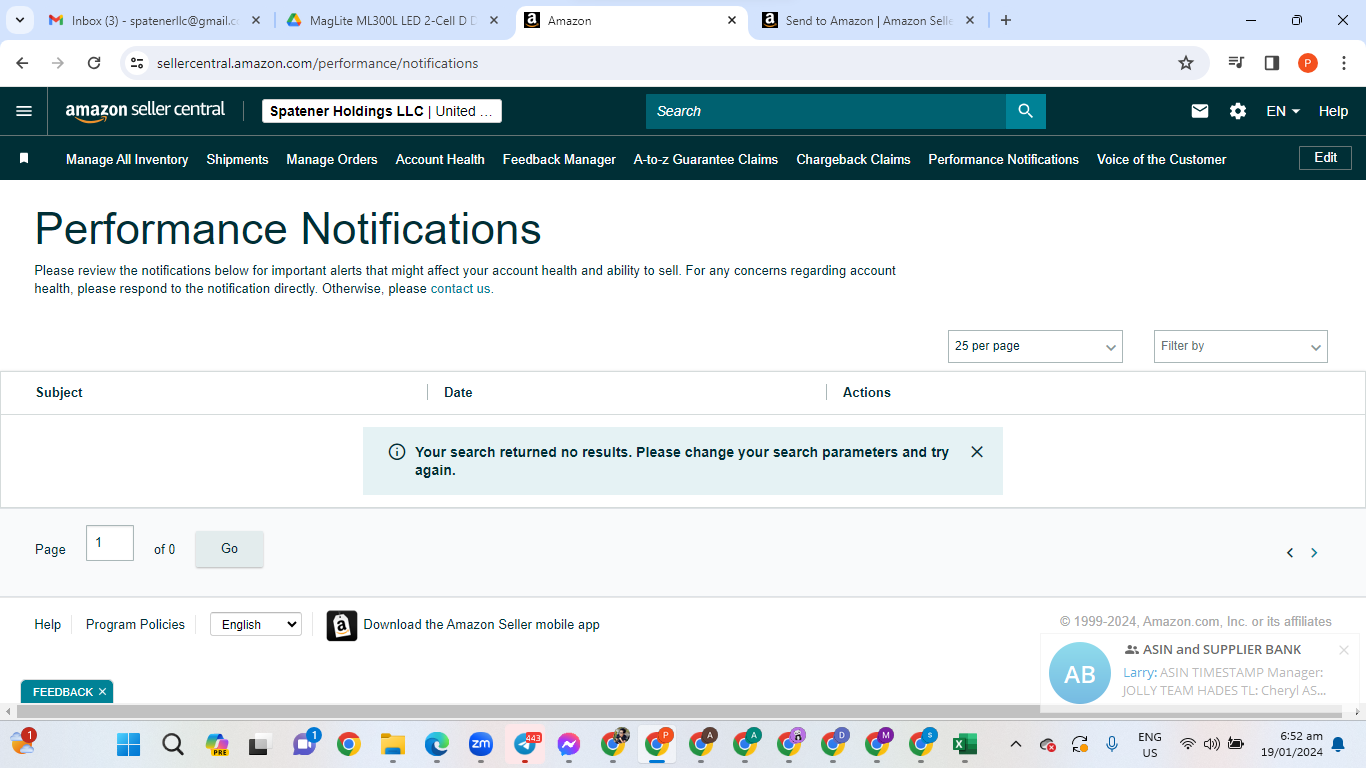Open the settings gear icon
This screenshot has width=1366, height=768.
(1238, 111)
